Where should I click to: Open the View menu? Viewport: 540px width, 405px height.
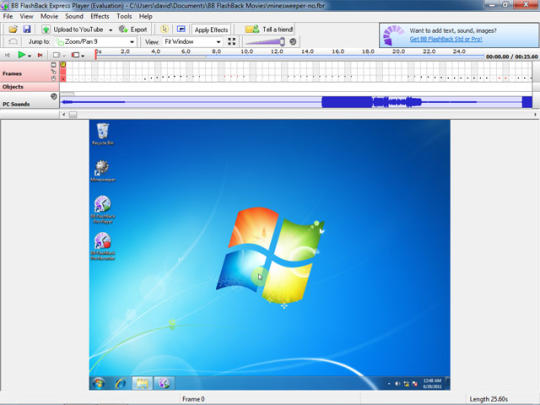(x=27, y=17)
